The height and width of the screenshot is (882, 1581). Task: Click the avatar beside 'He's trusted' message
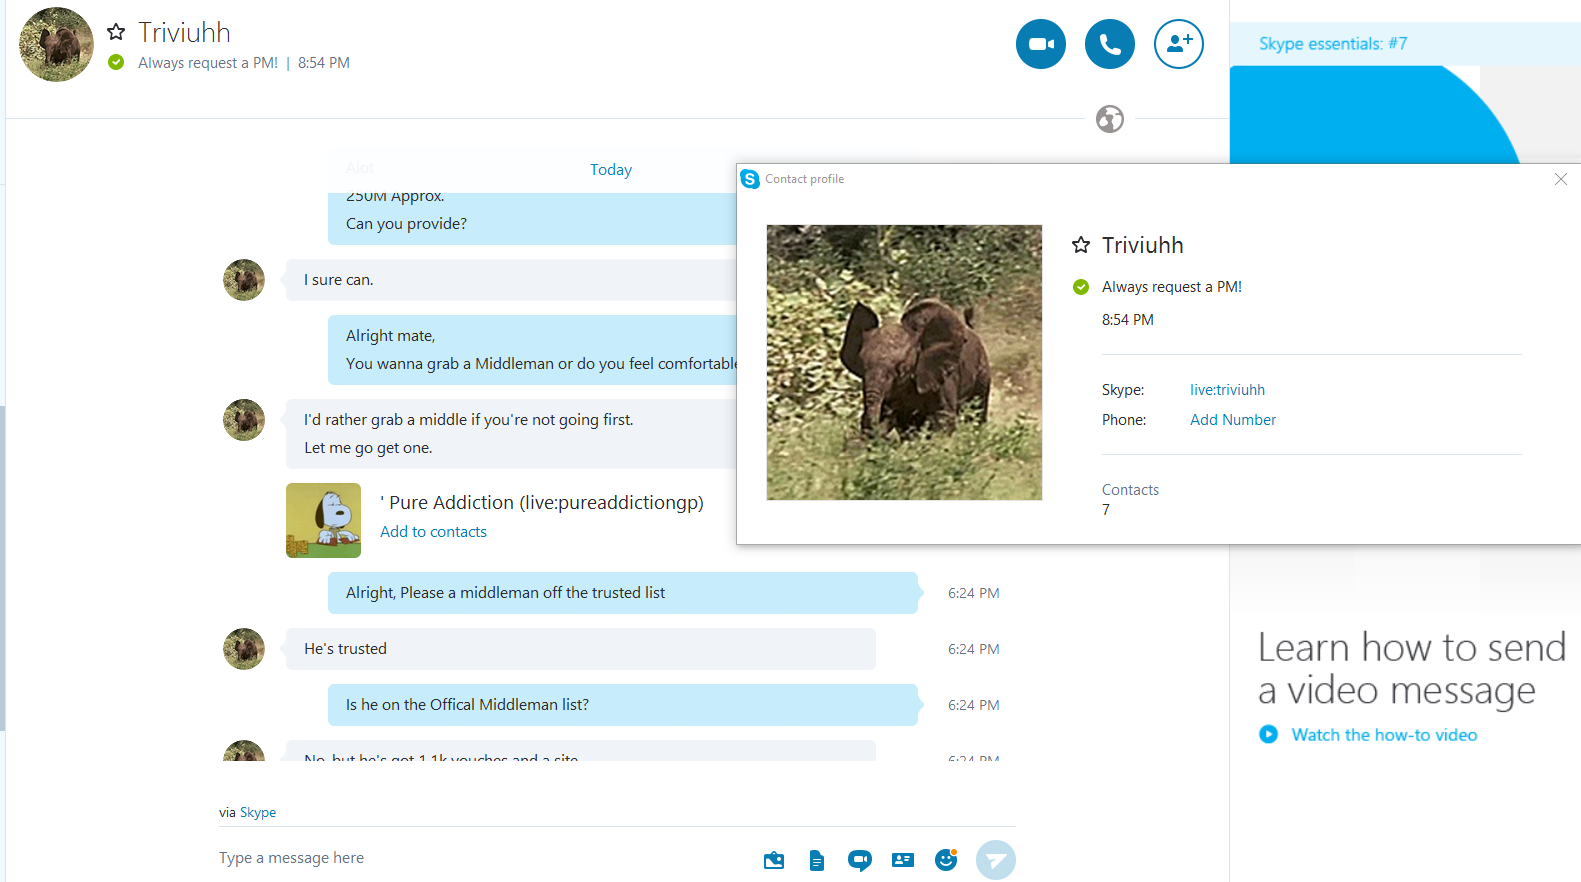244,649
